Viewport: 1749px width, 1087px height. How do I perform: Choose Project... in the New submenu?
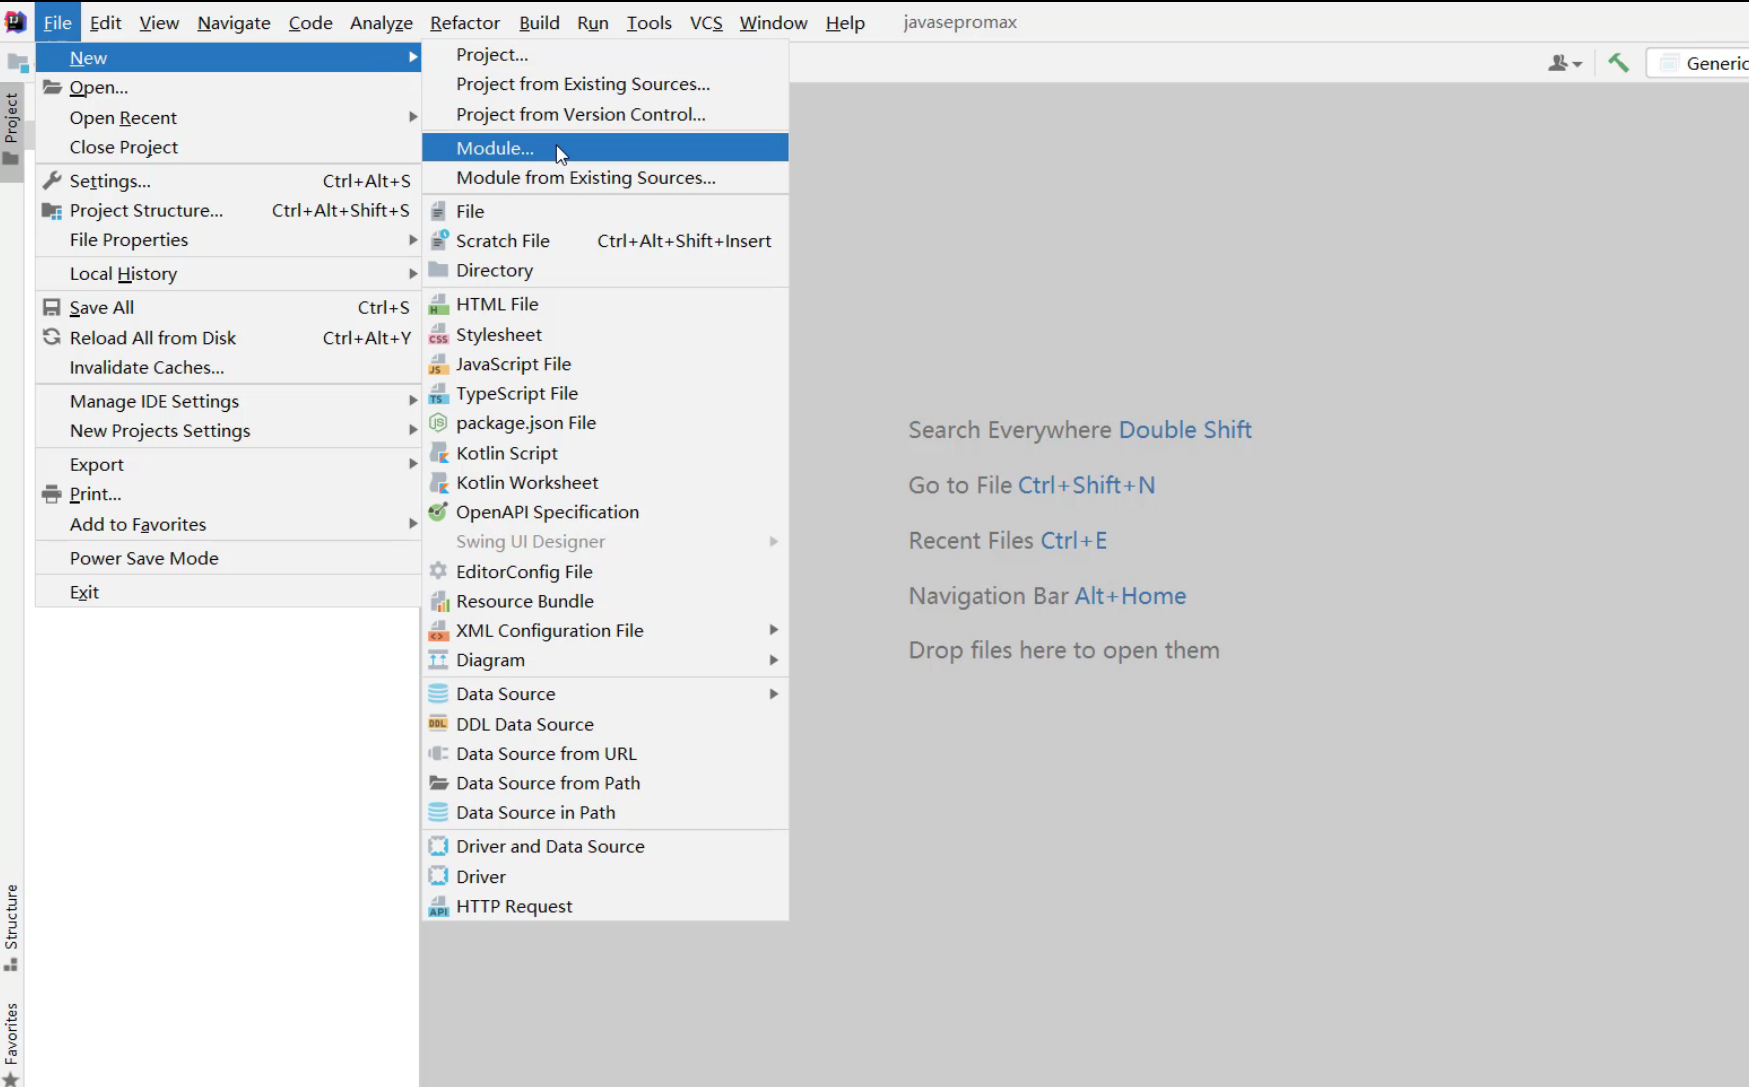[x=605, y=55]
